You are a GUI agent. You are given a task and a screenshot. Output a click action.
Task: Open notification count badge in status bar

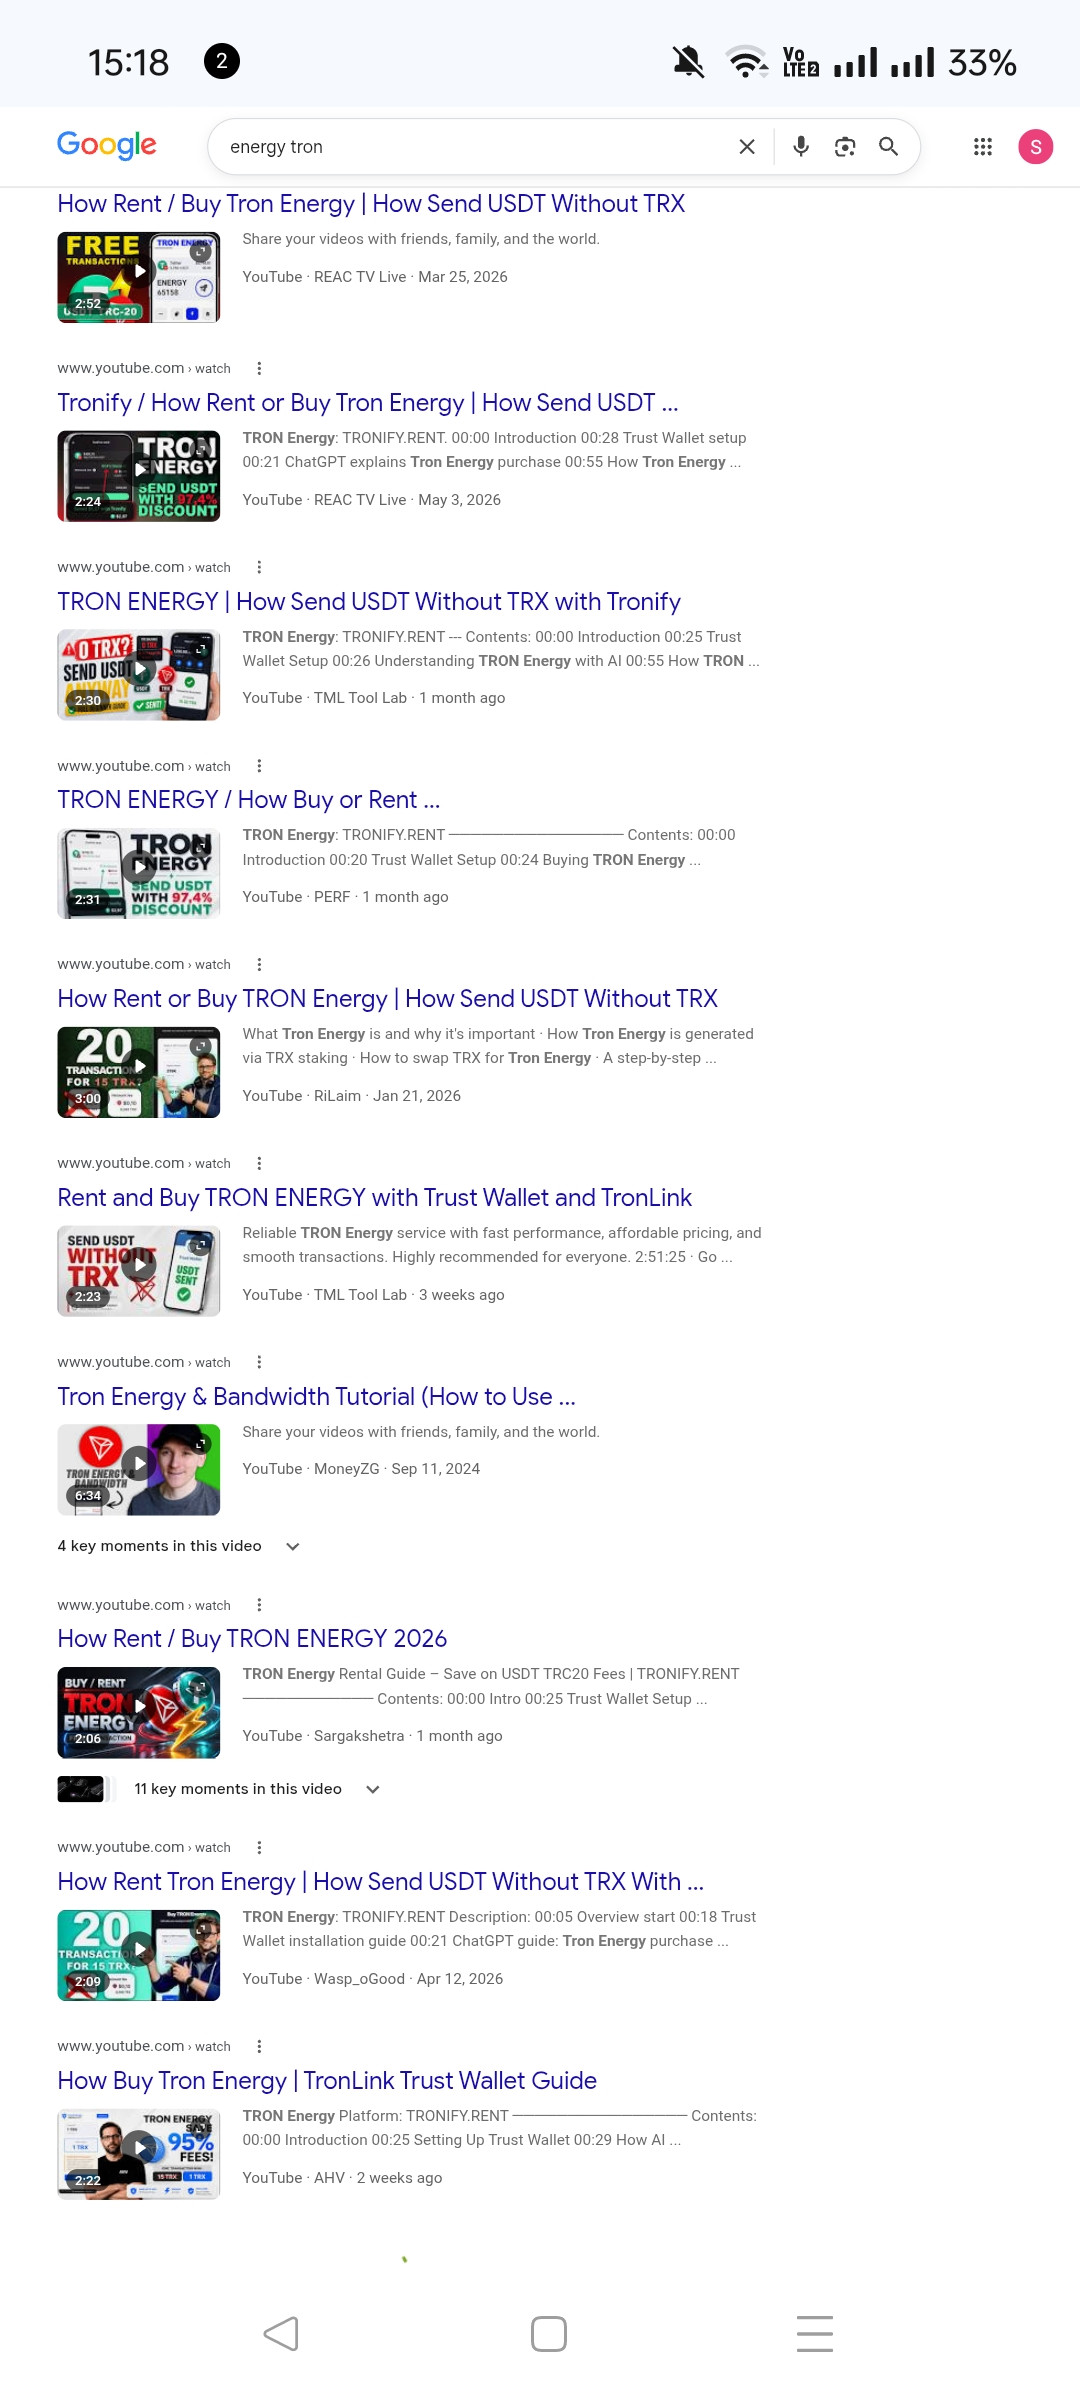(x=222, y=62)
